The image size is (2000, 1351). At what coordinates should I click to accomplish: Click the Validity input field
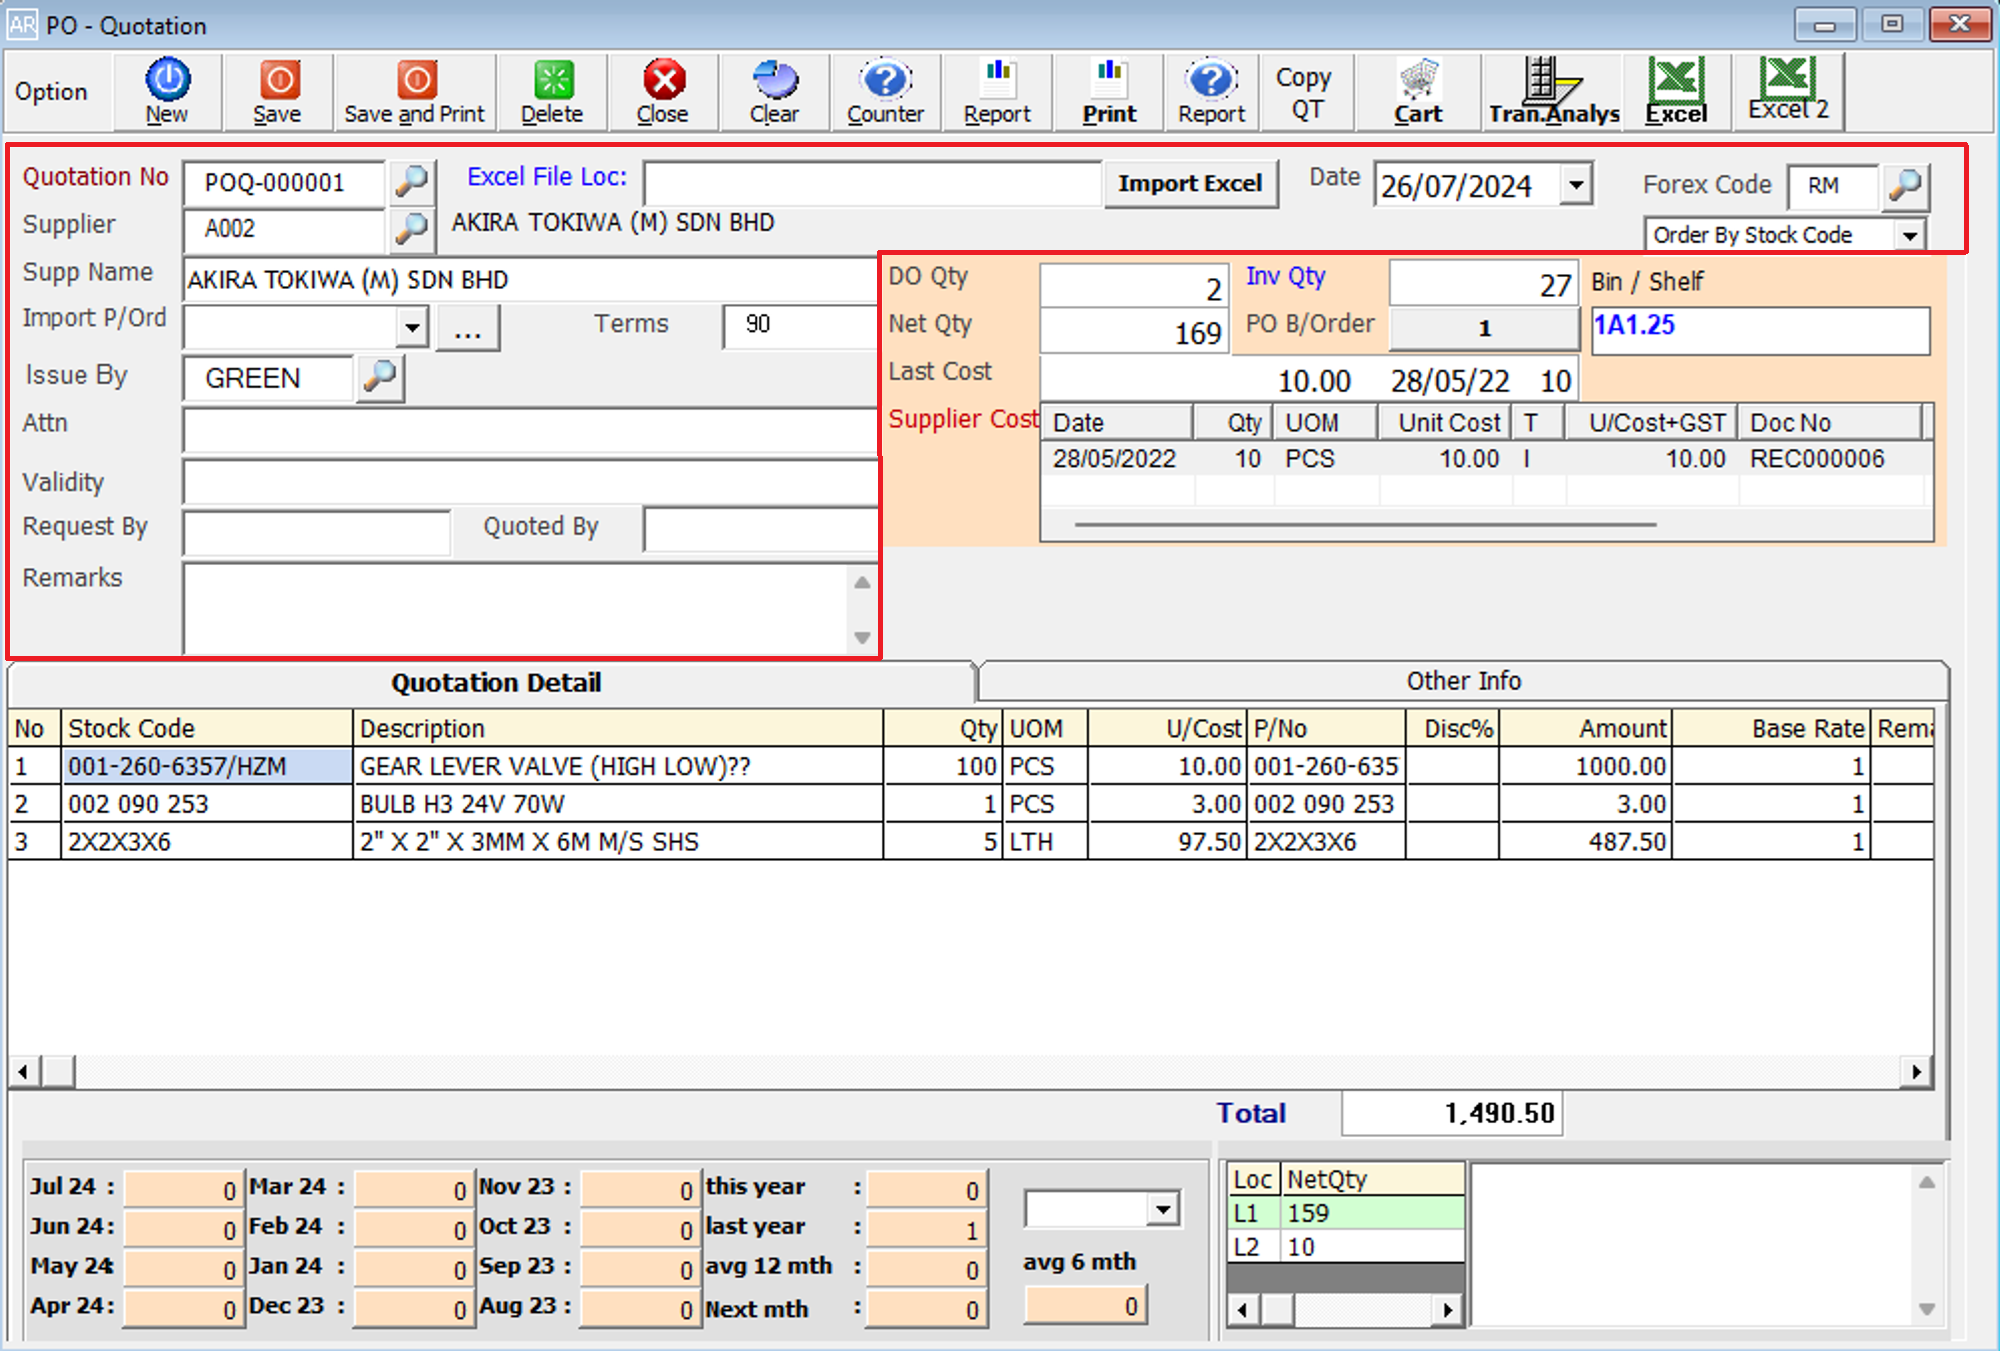[x=530, y=483]
